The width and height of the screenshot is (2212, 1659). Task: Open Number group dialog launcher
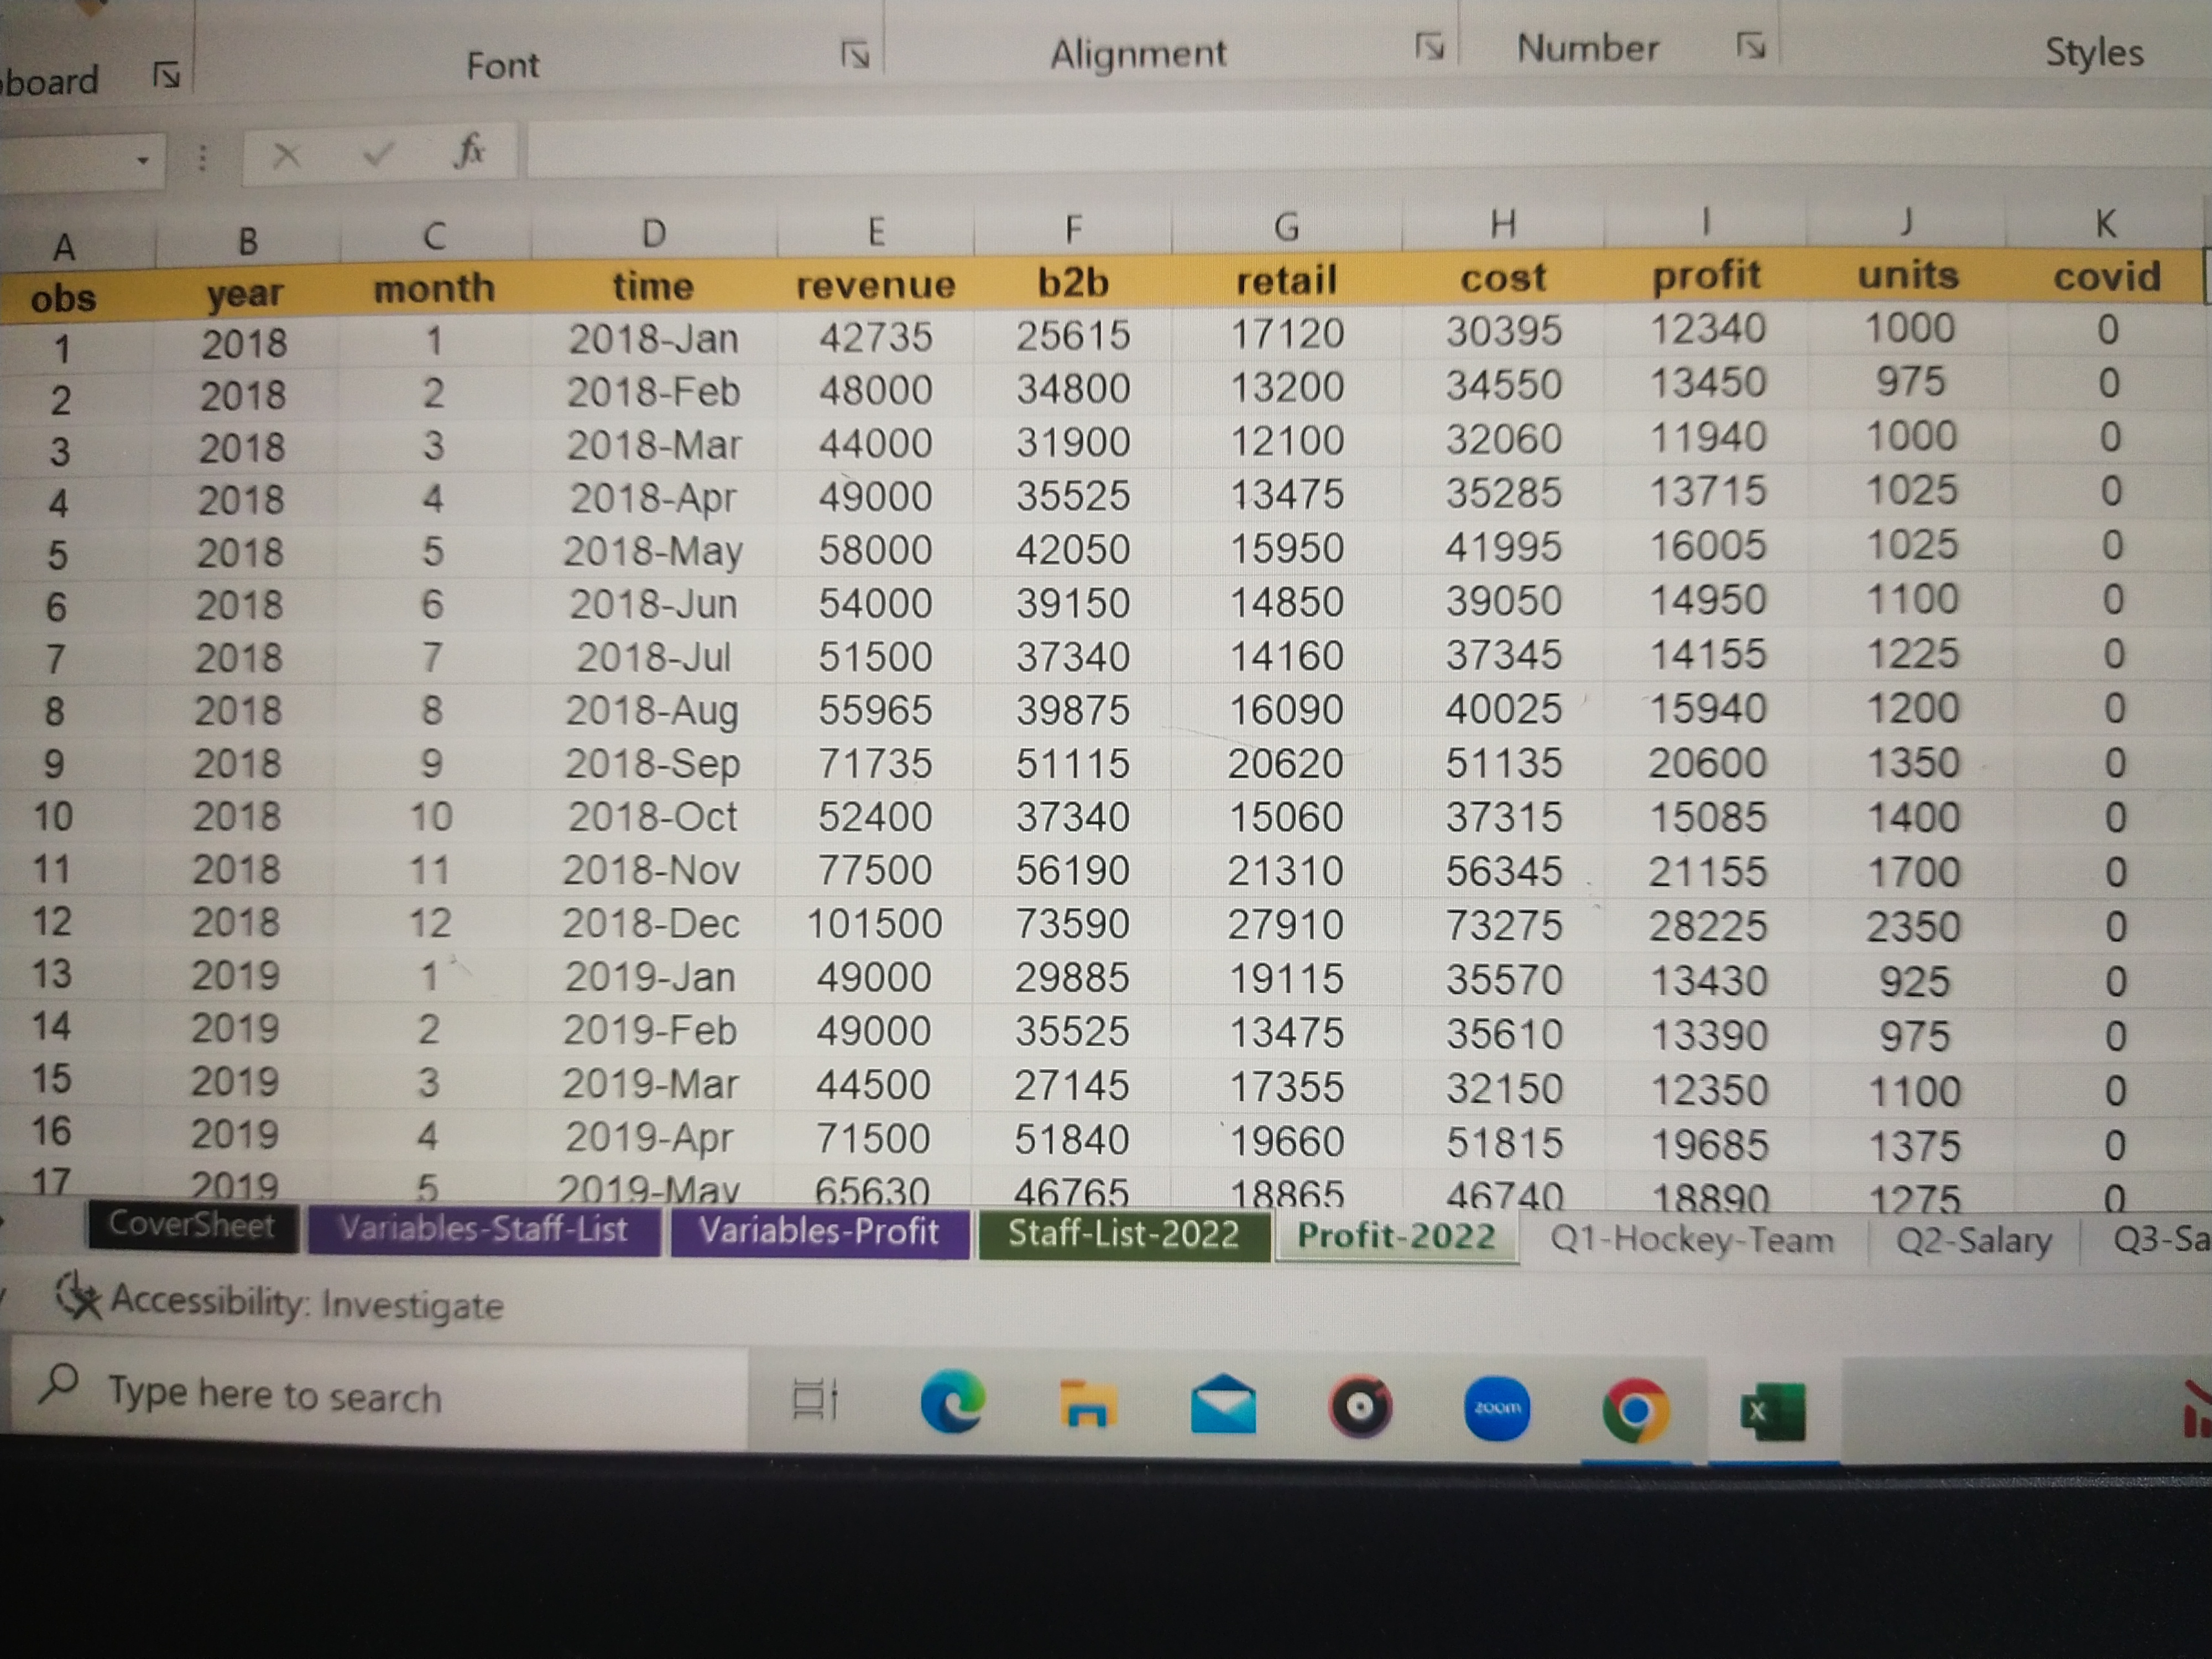1750,45
